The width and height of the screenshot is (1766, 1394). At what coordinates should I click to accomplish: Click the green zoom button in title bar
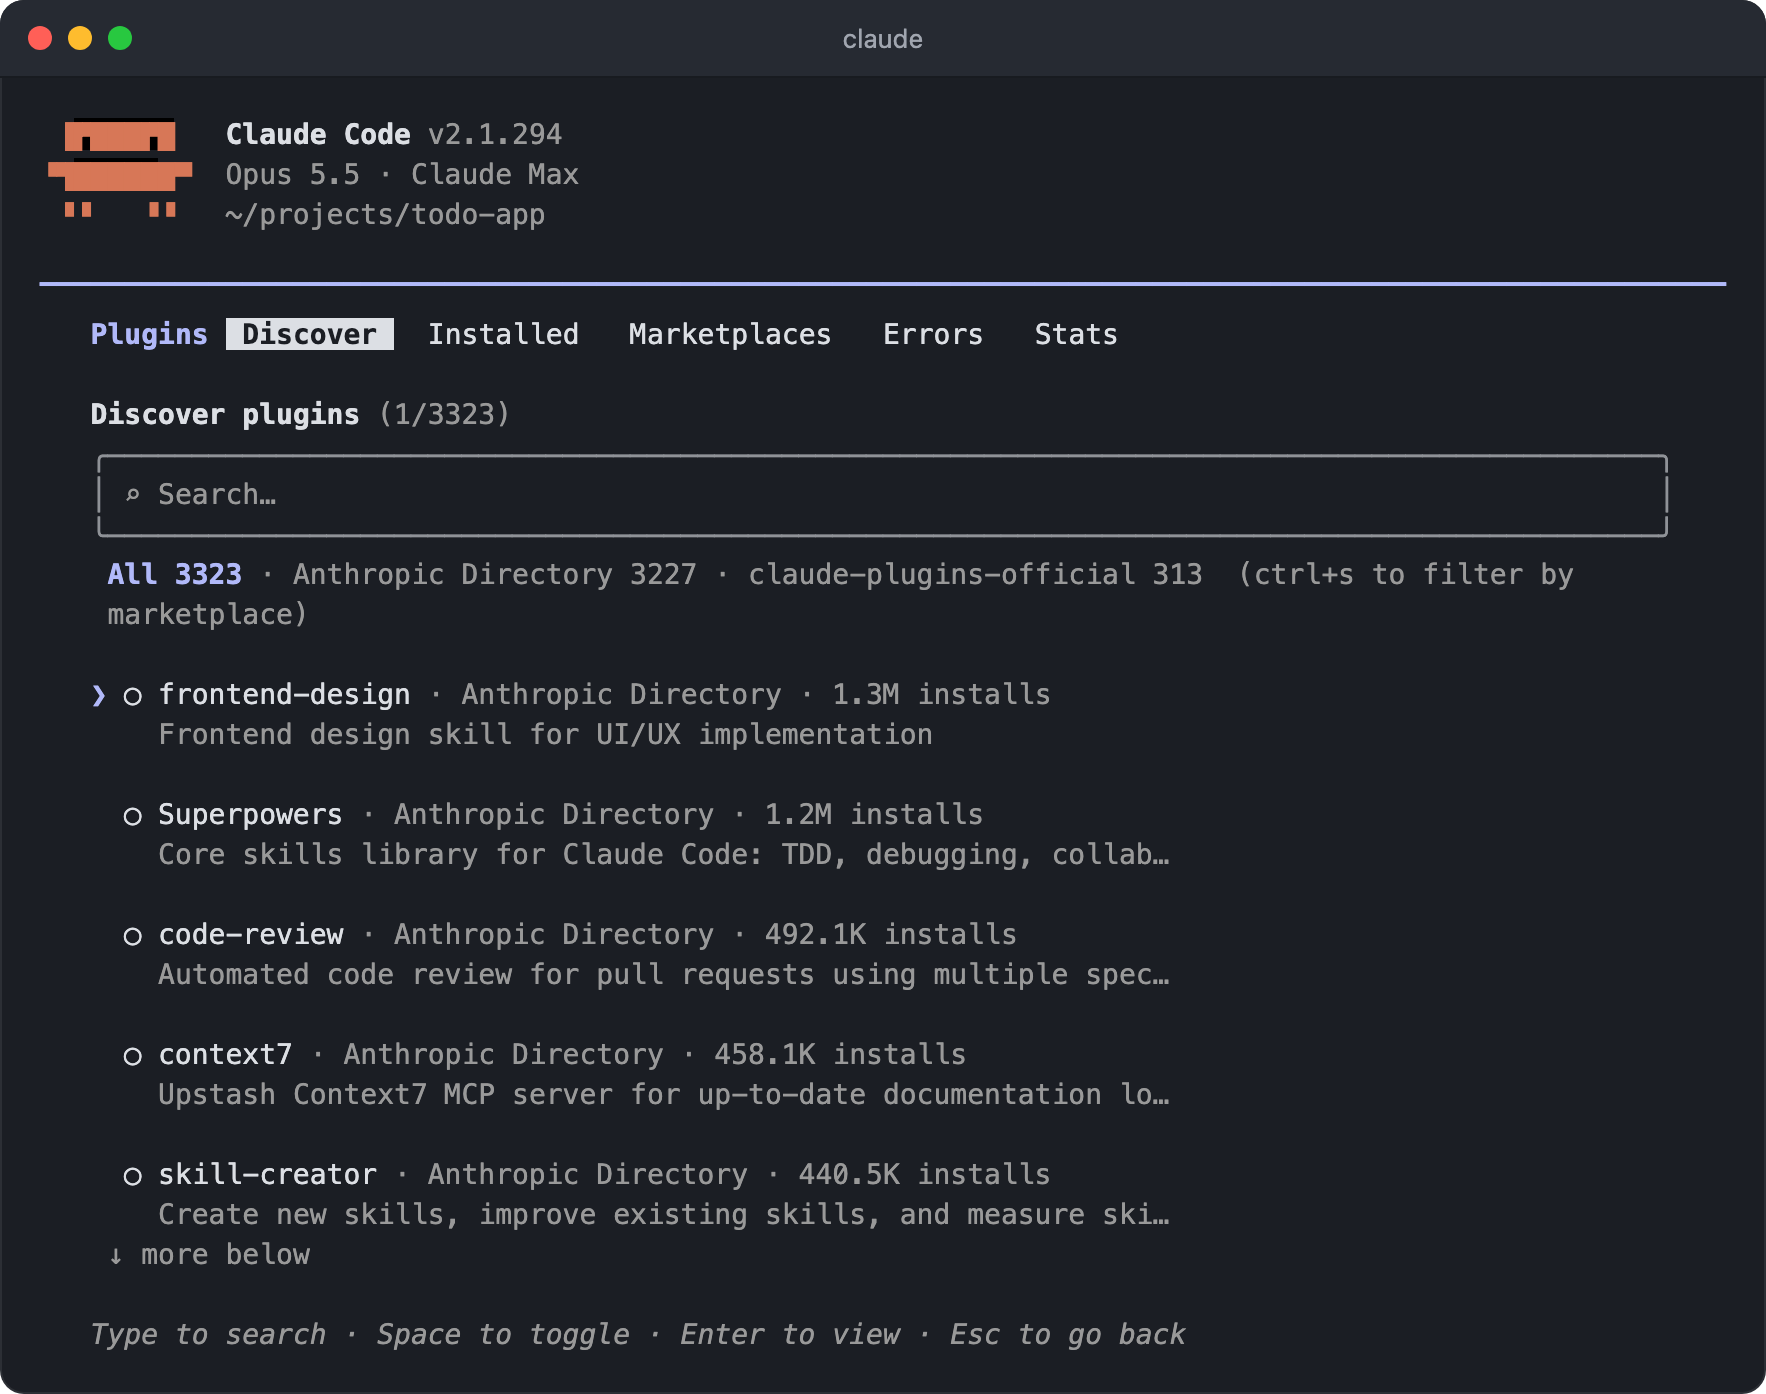click(x=120, y=38)
